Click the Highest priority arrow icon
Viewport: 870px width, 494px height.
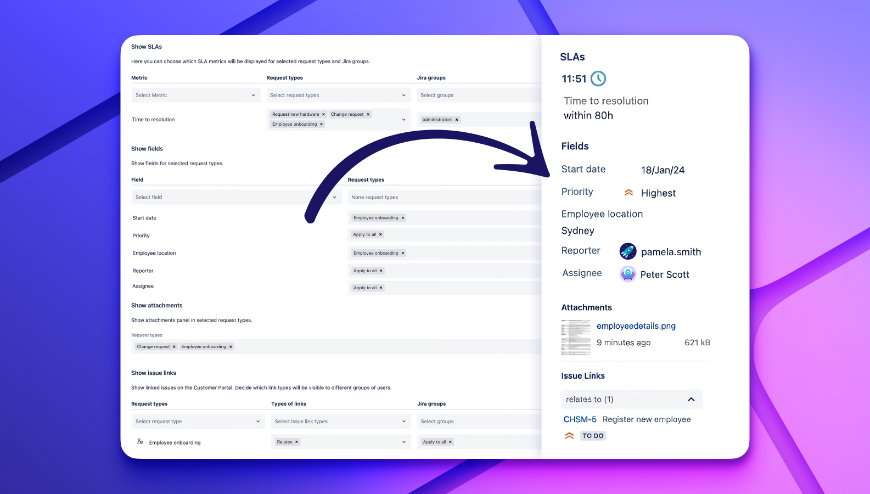point(629,193)
